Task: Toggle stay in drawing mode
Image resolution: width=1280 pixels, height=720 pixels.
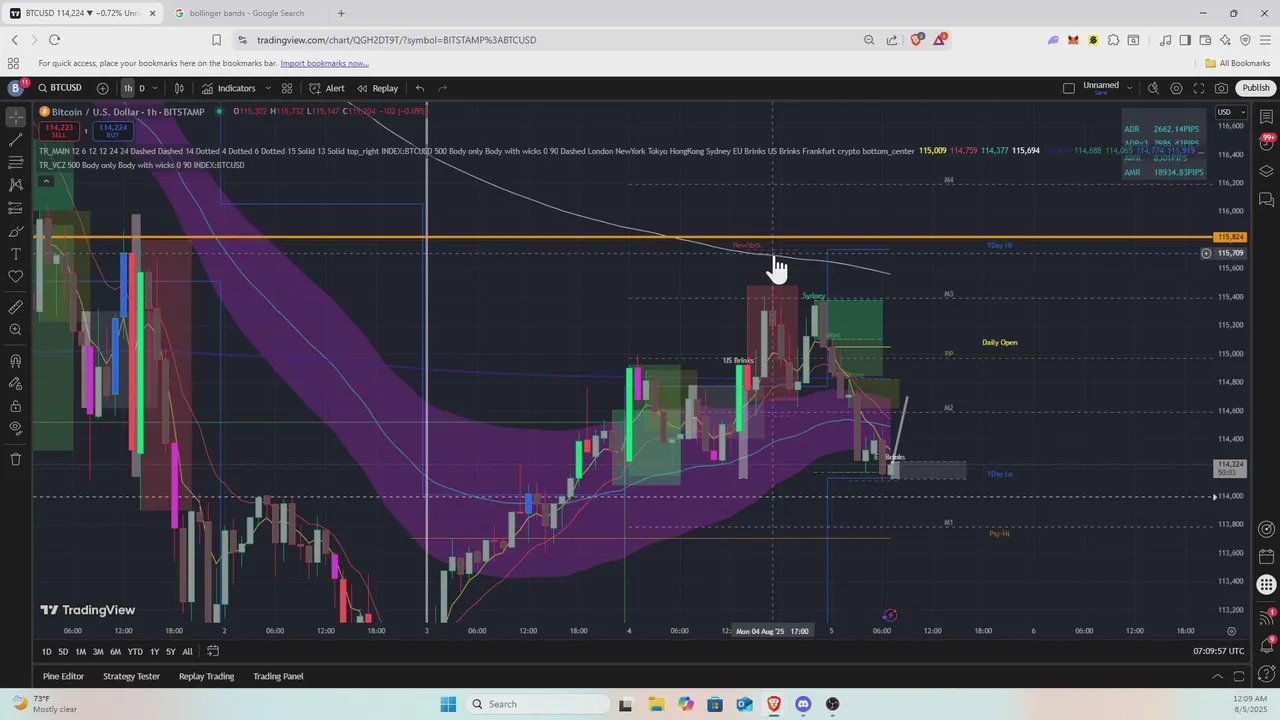Action: pyautogui.click(x=15, y=383)
